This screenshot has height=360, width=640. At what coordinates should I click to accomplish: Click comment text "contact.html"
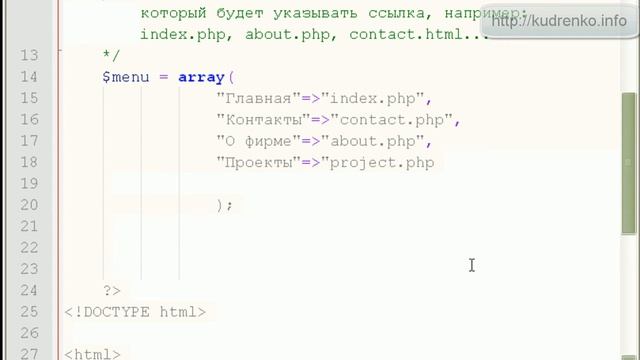tap(406, 34)
